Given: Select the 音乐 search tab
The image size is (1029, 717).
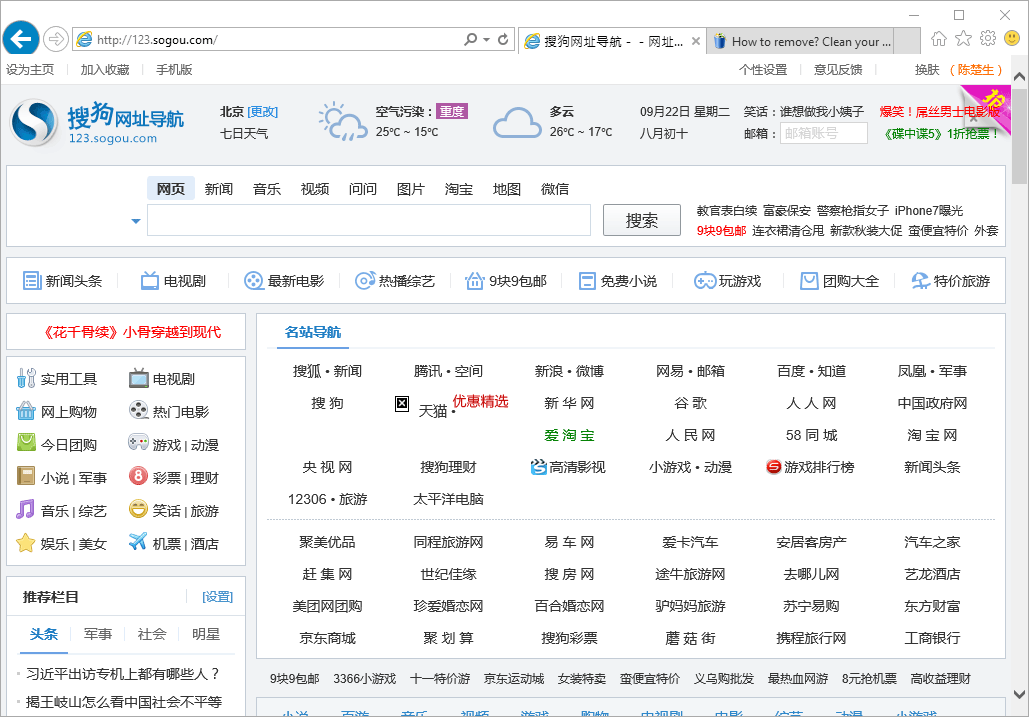Looking at the screenshot, I should (266, 189).
